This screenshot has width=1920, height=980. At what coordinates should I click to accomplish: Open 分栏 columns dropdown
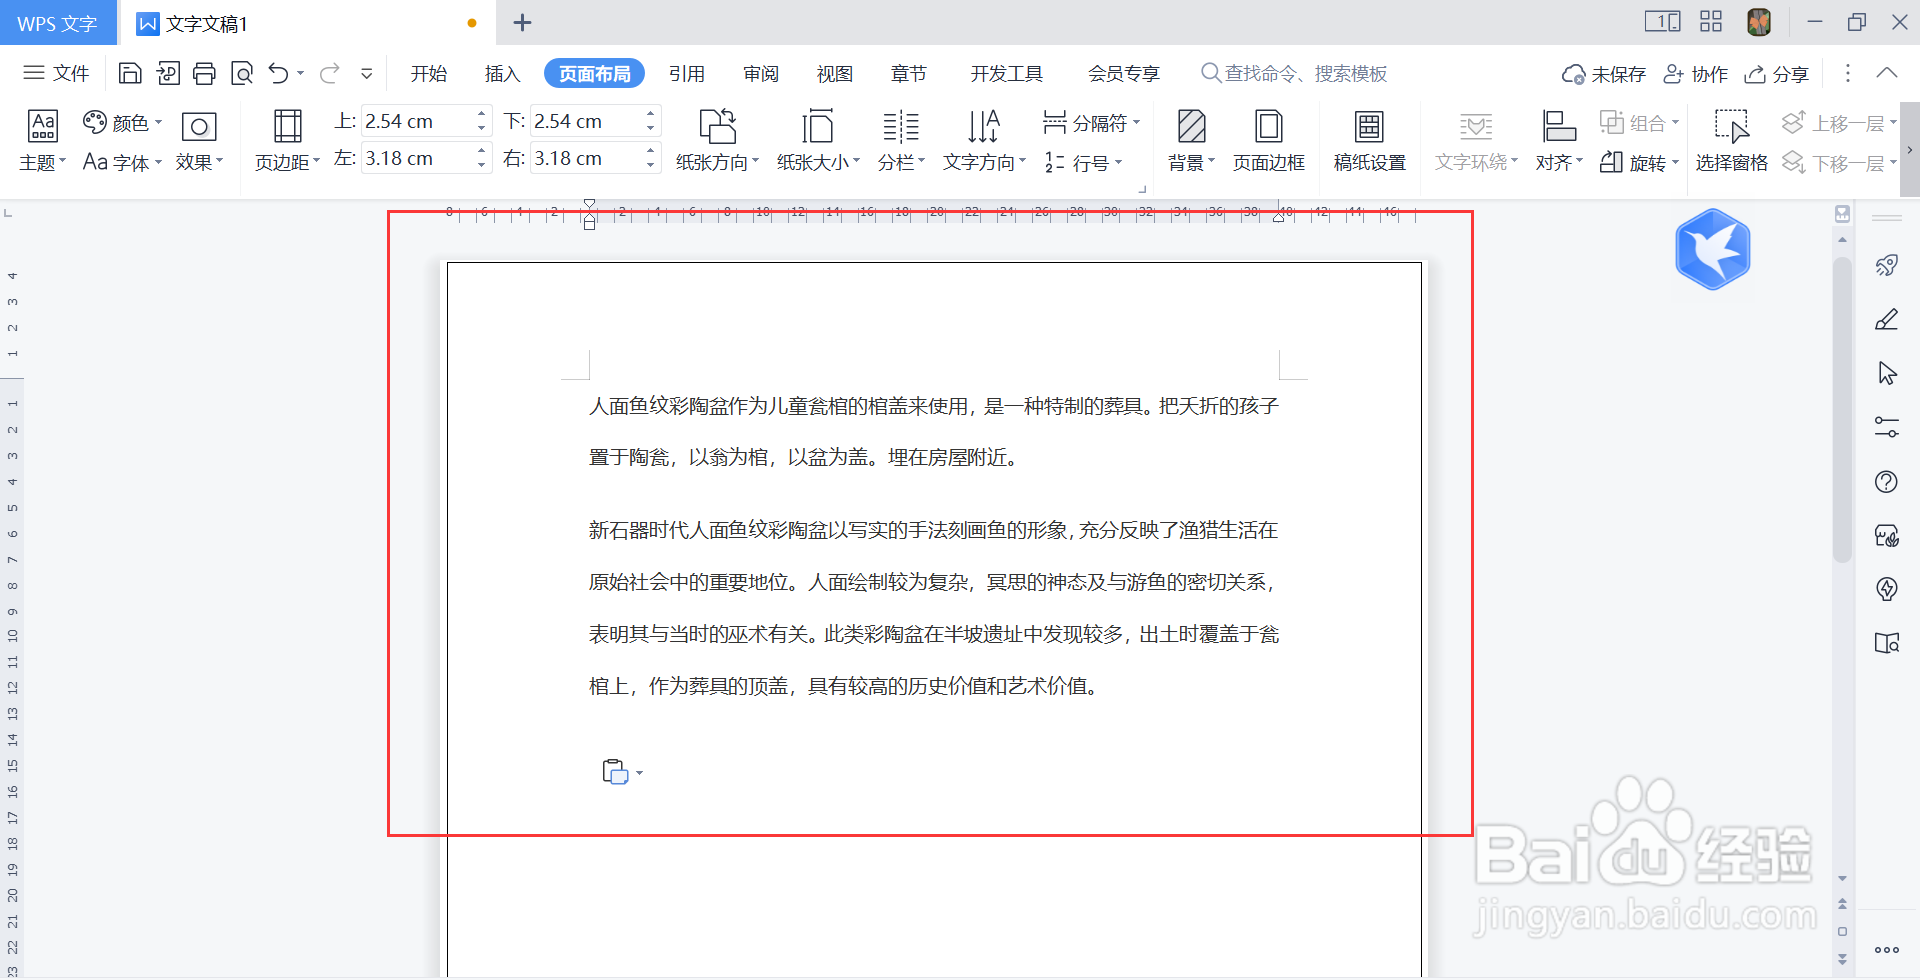click(x=901, y=141)
